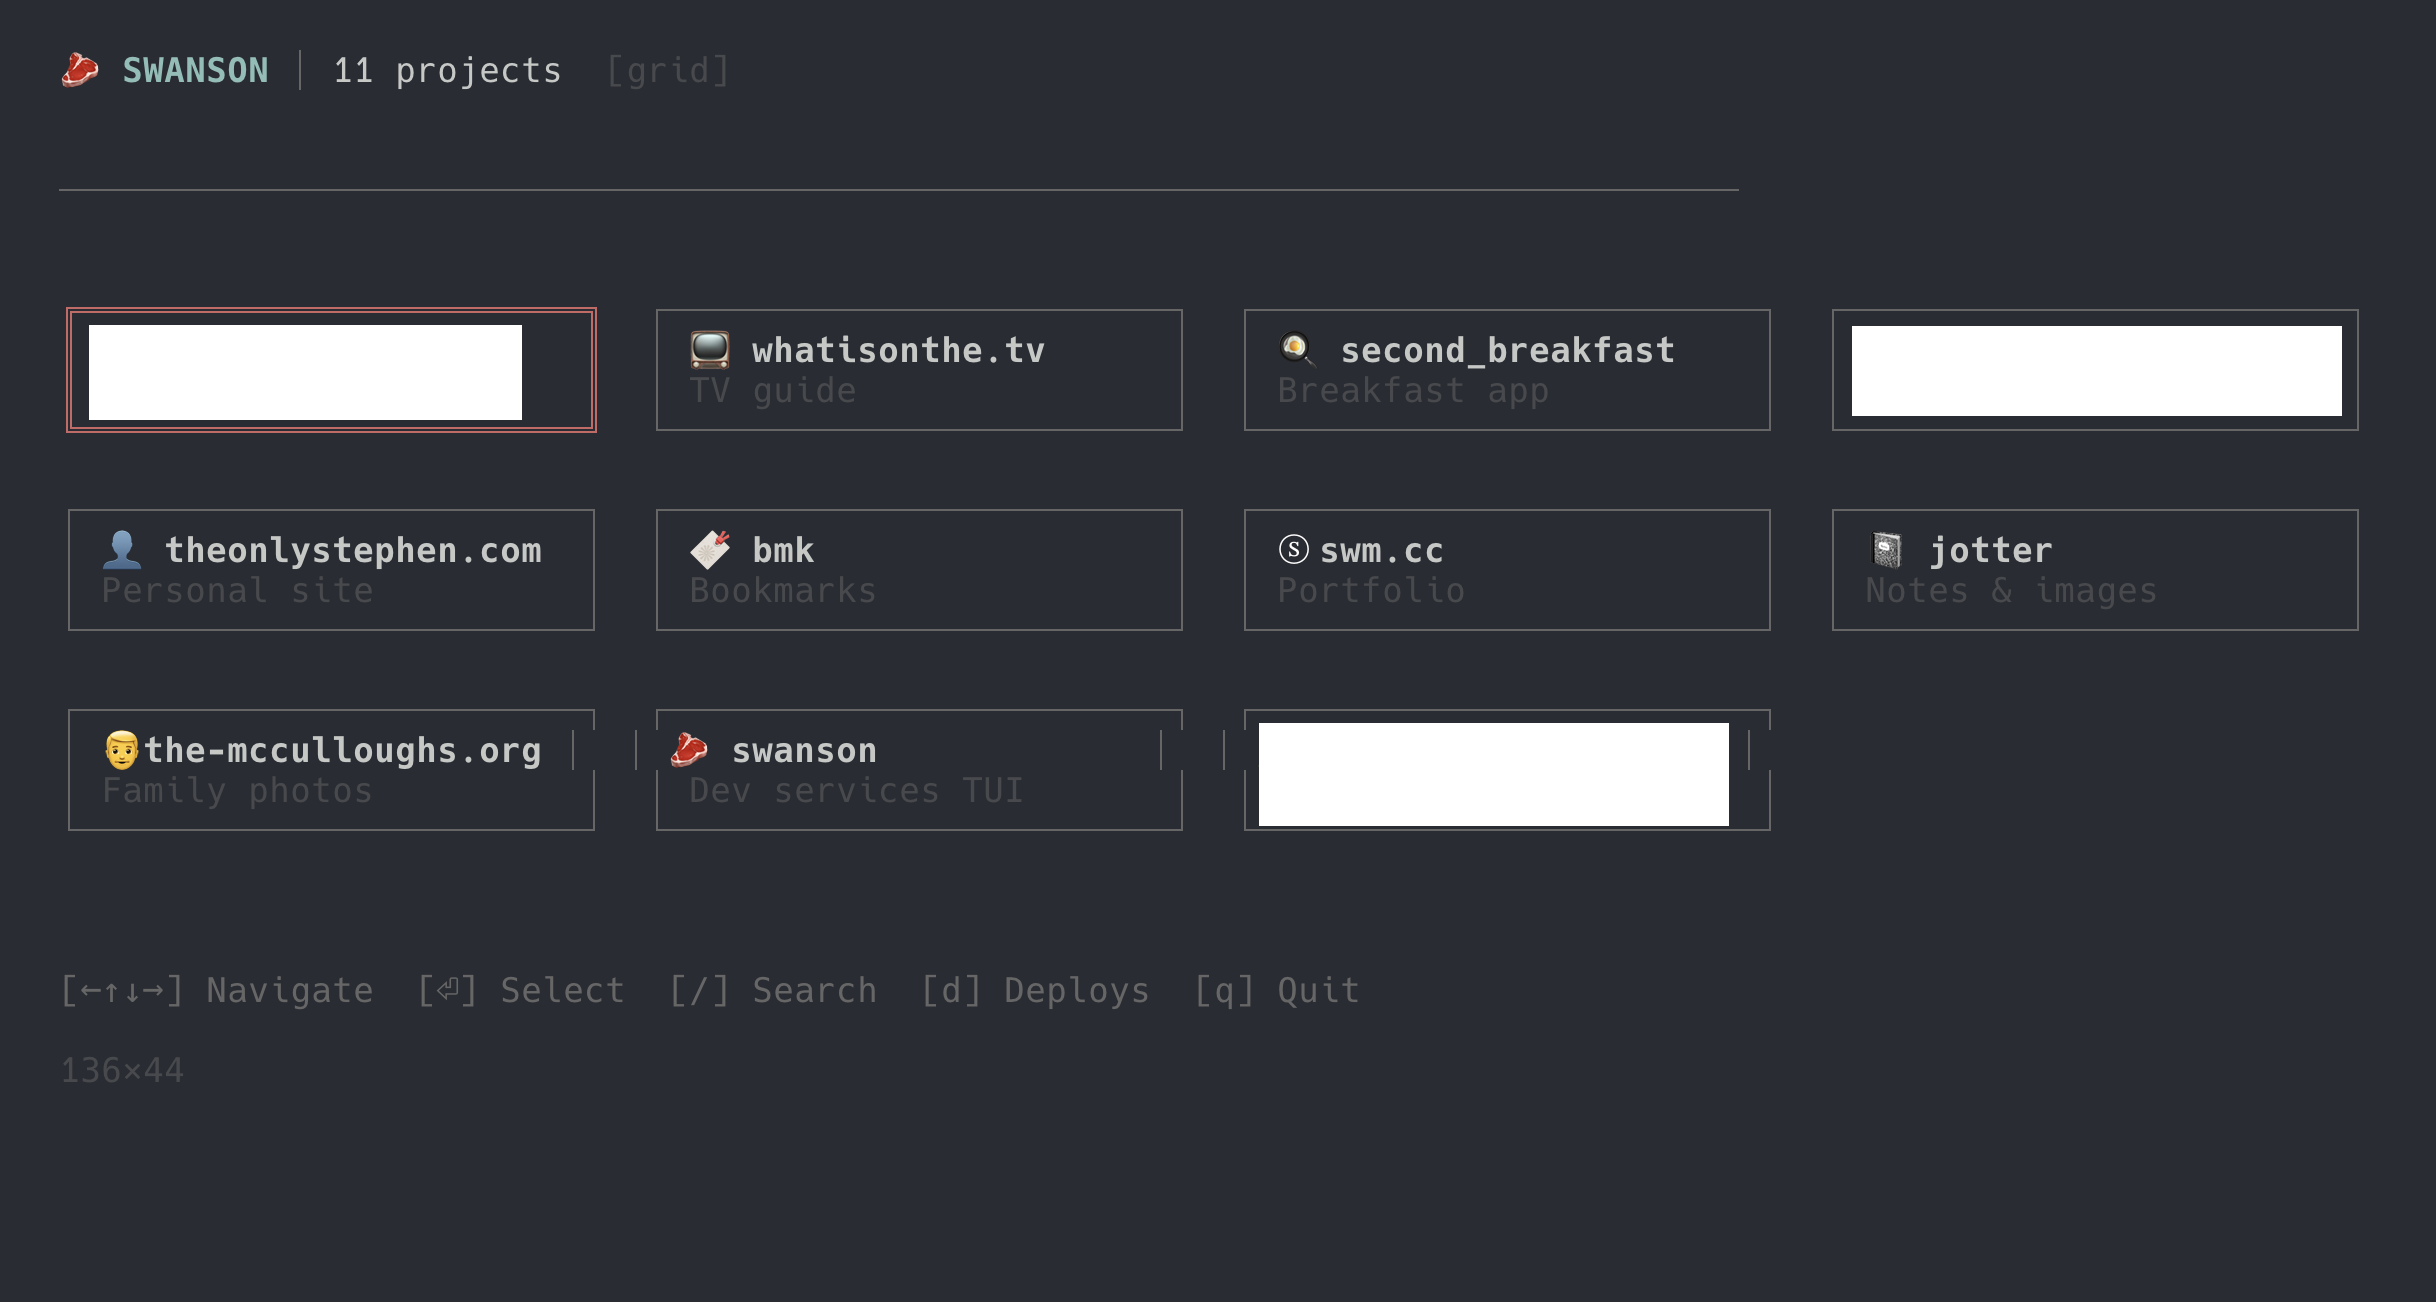Open the second_breakfast Breakfast app card
Image resolution: width=2436 pixels, height=1302 pixels.
[x=1505, y=369]
